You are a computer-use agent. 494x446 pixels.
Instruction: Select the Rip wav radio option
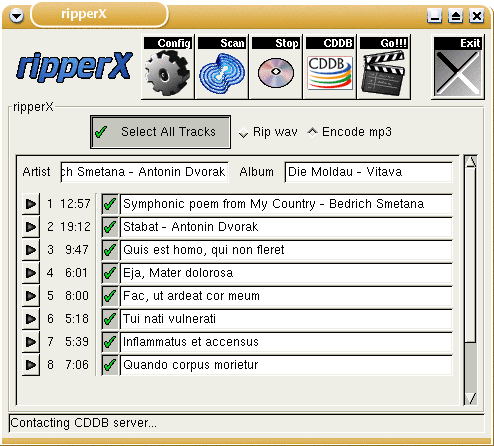[244, 133]
